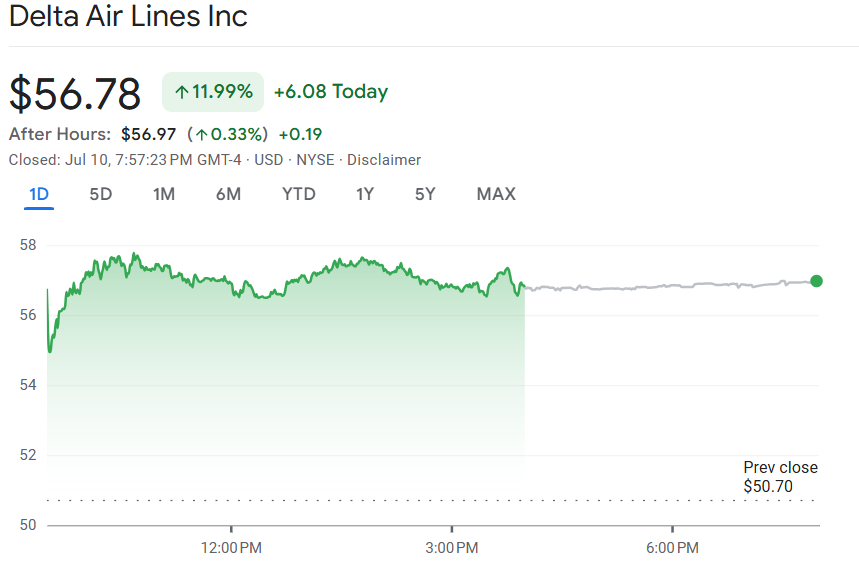859x572 pixels.
Task: Click the 3:00 PM time axis marker
Action: click(452, 547)
